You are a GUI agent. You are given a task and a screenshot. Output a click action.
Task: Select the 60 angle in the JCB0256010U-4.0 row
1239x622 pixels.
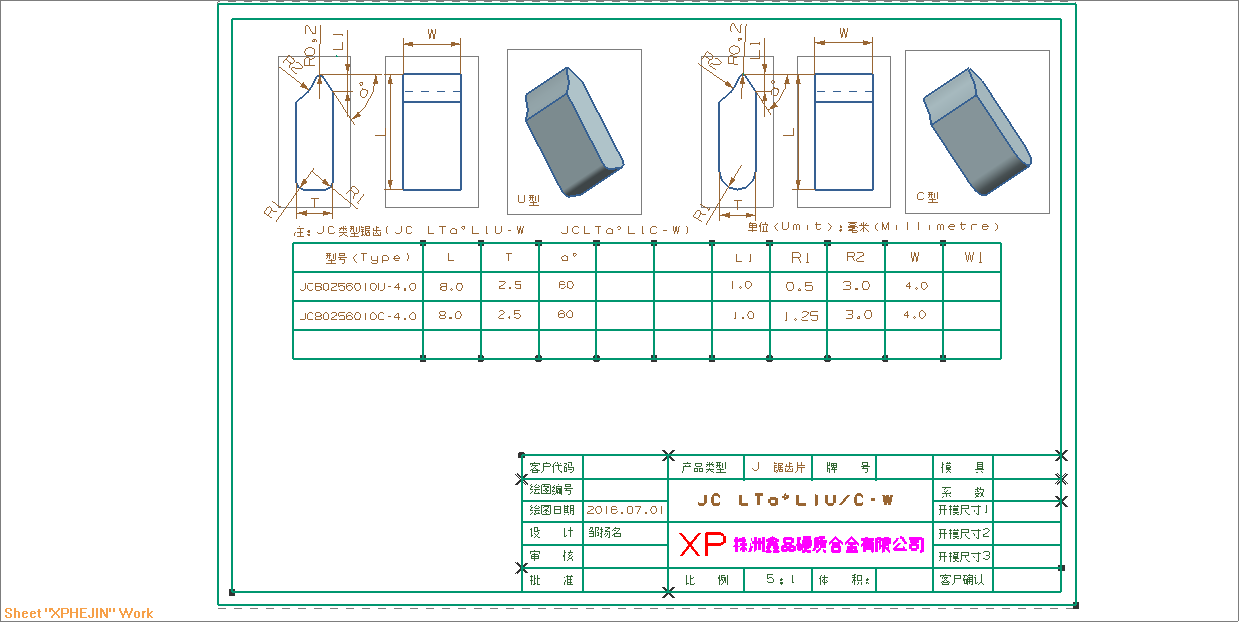(566, 286)
